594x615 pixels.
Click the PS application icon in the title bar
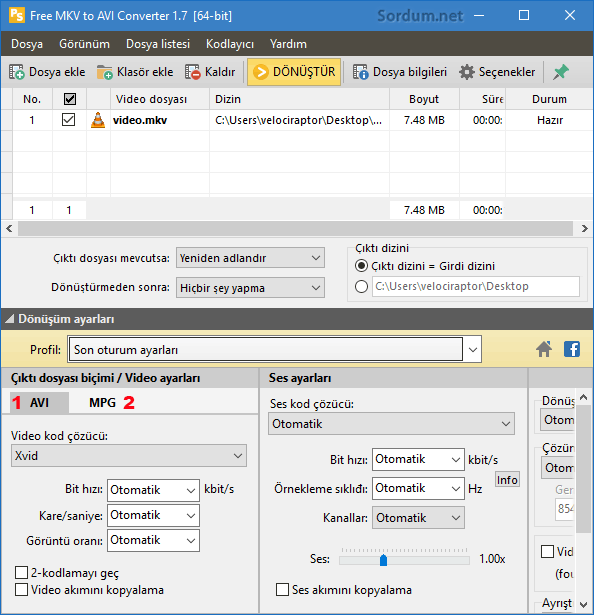pos(16,15)
